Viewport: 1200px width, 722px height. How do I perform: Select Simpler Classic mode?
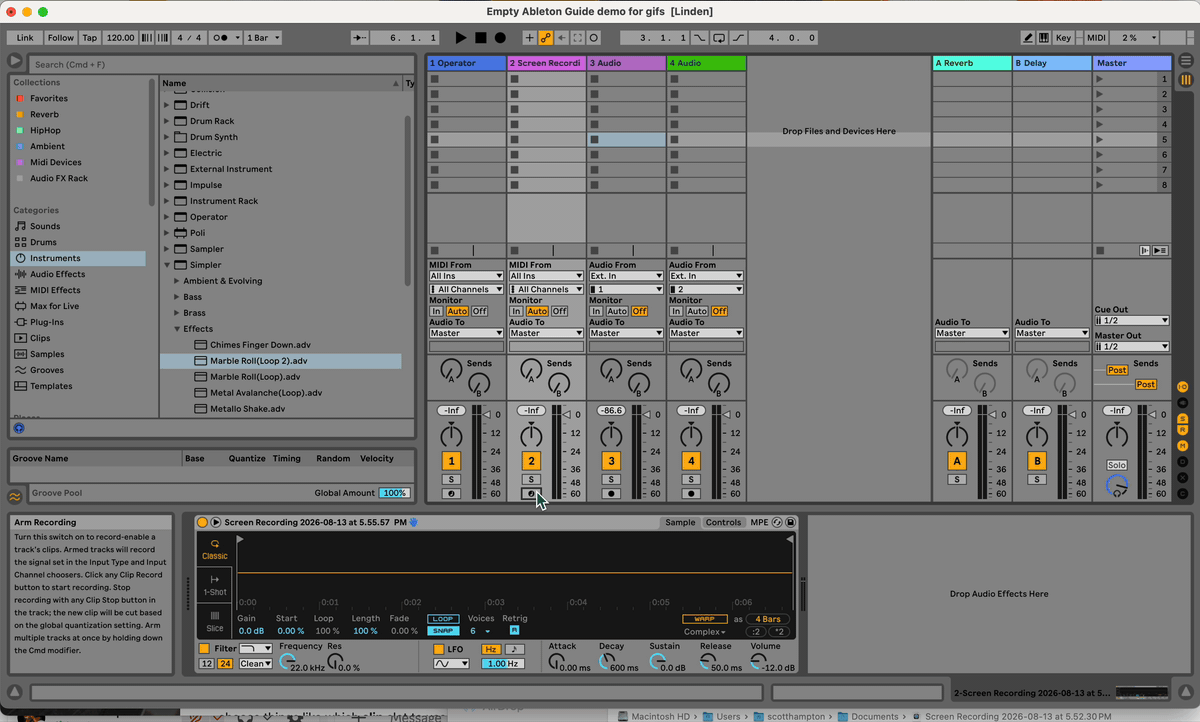tap(215, 549)
